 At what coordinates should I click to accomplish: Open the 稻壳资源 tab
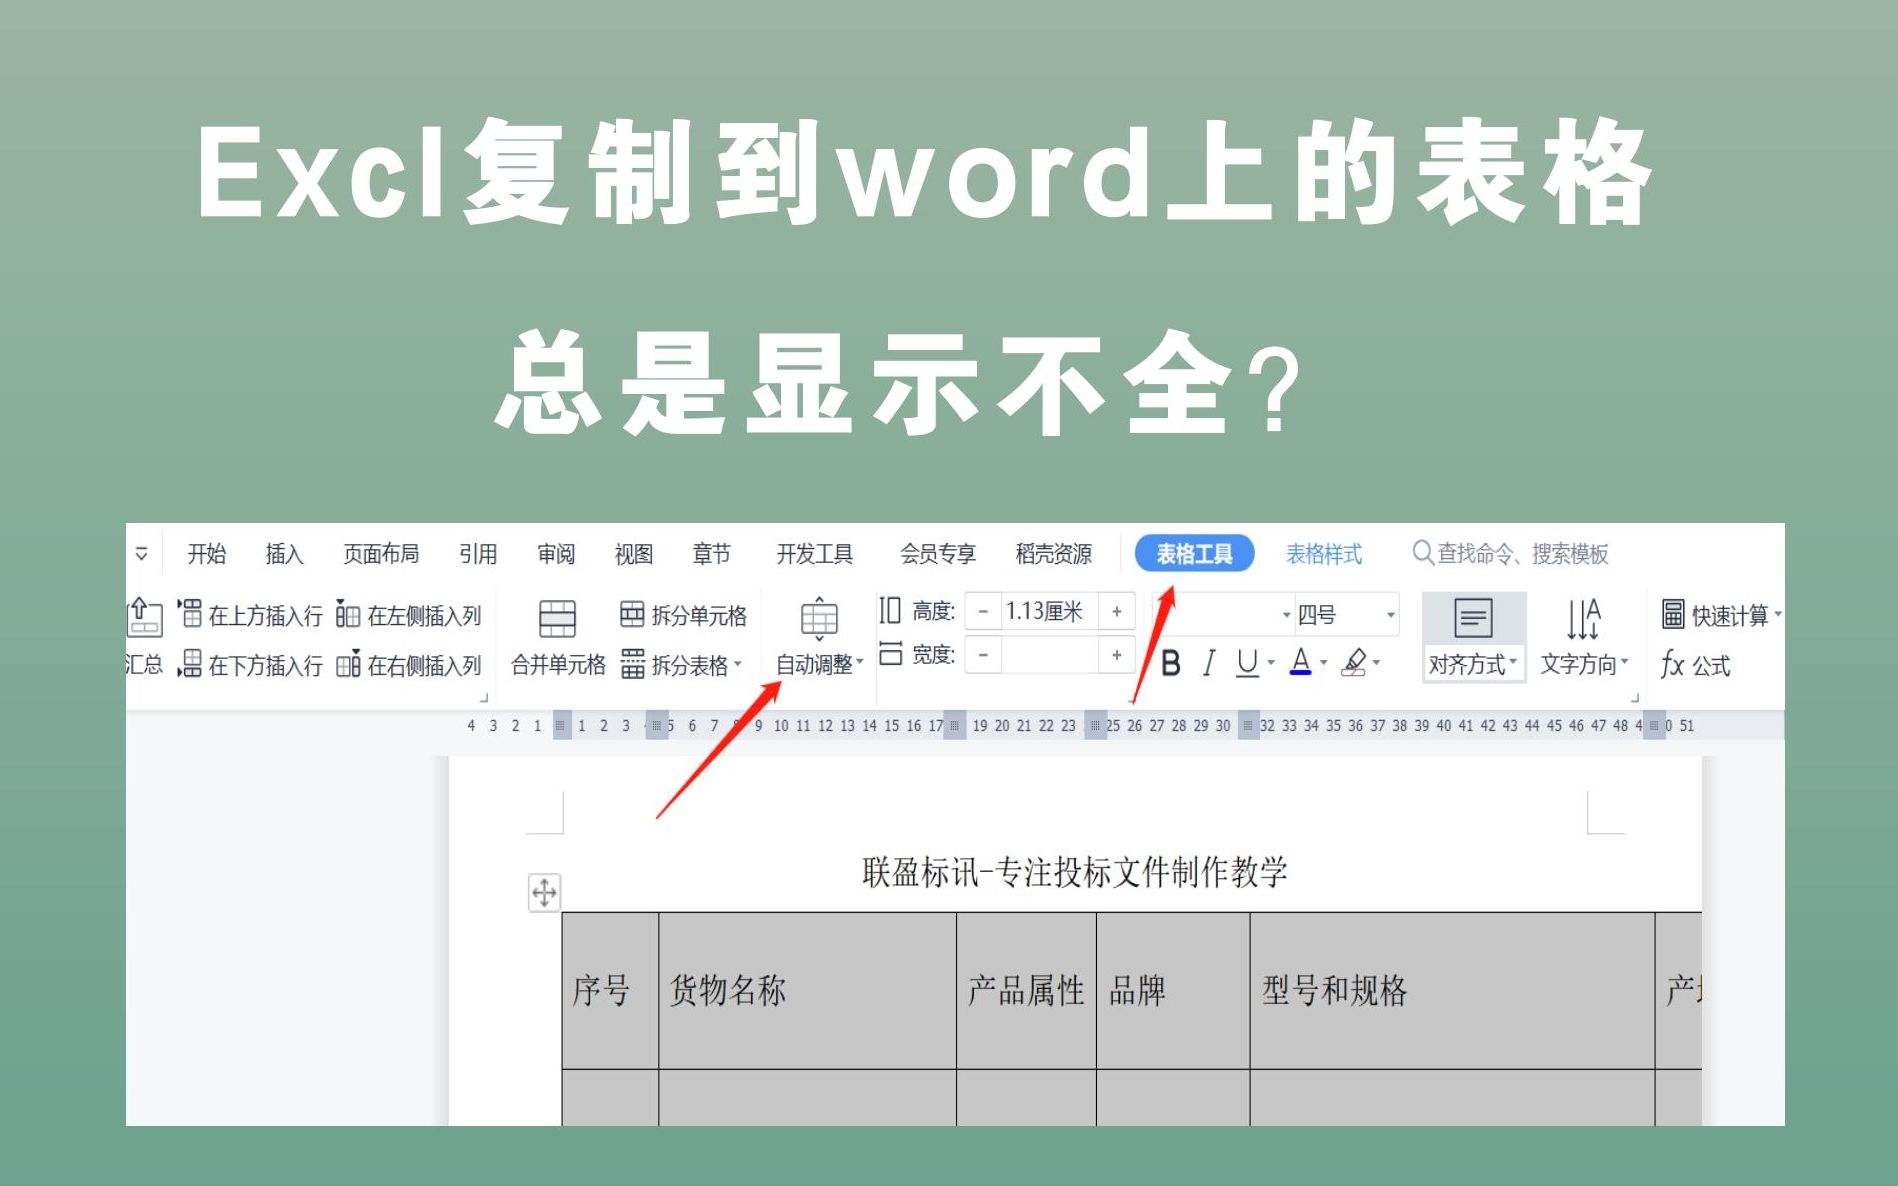pyautogui.click(x=1054, y=553)
